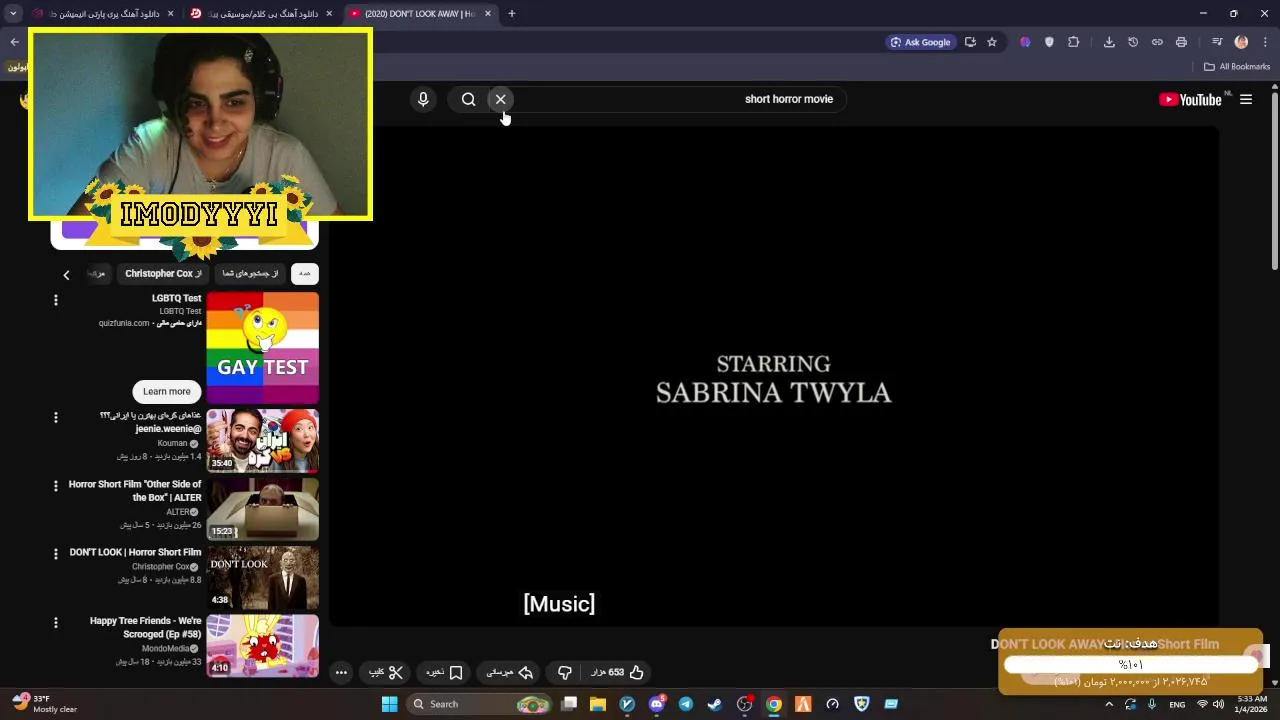Image resolution: width=1280 pixels, height=720 pixels.
Task: Click the Clip scissors button
Action: tap(386, 673)
